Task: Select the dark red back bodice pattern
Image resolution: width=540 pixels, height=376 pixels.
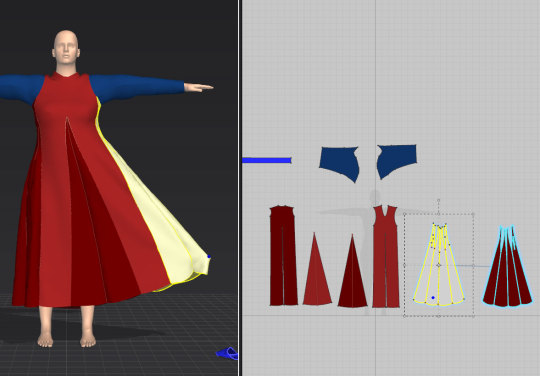Action: 283,255
